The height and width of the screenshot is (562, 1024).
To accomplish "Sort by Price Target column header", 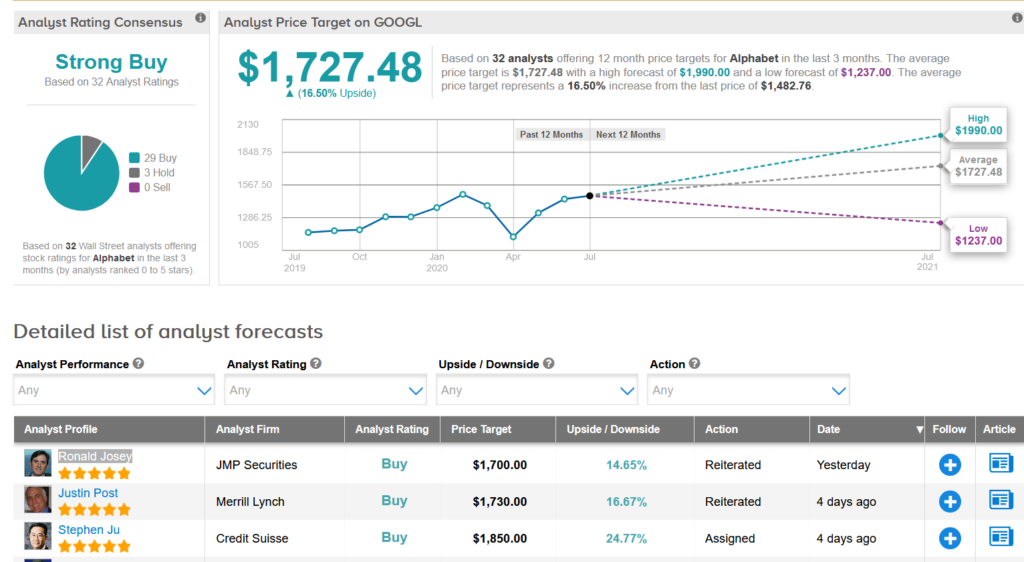I will click(481, 429).
